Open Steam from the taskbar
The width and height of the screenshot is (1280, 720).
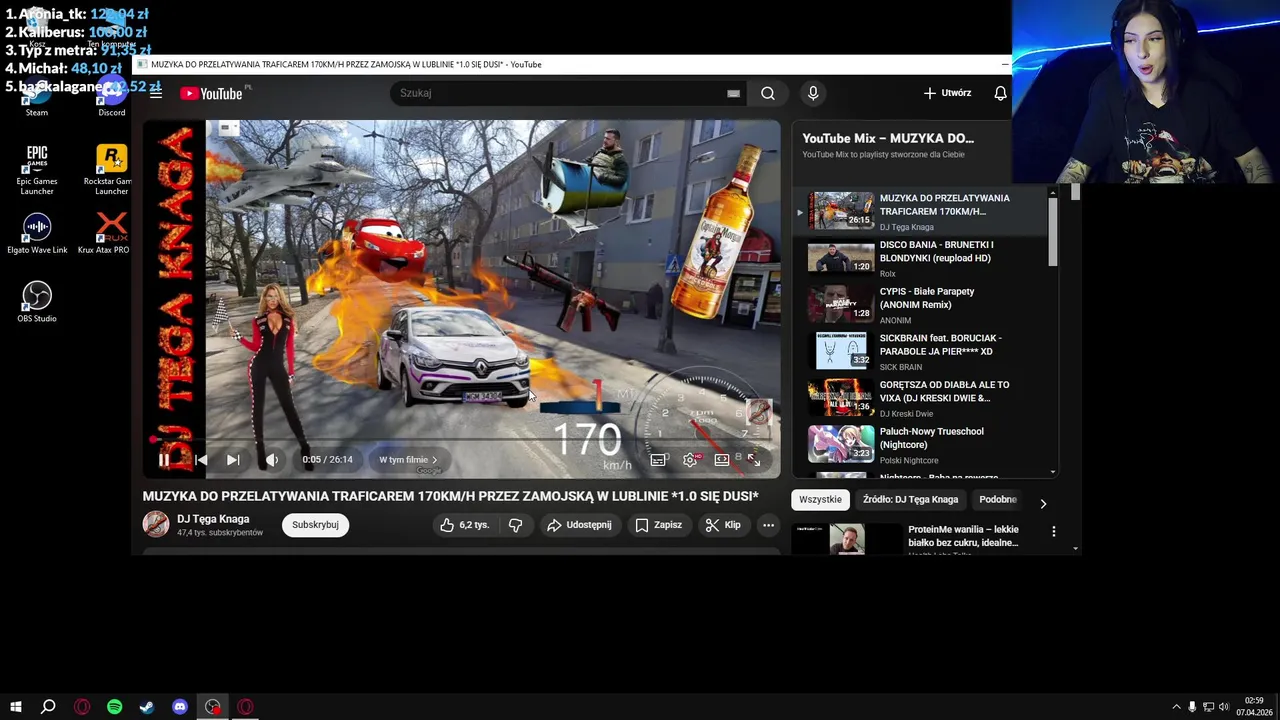(147, 707)
